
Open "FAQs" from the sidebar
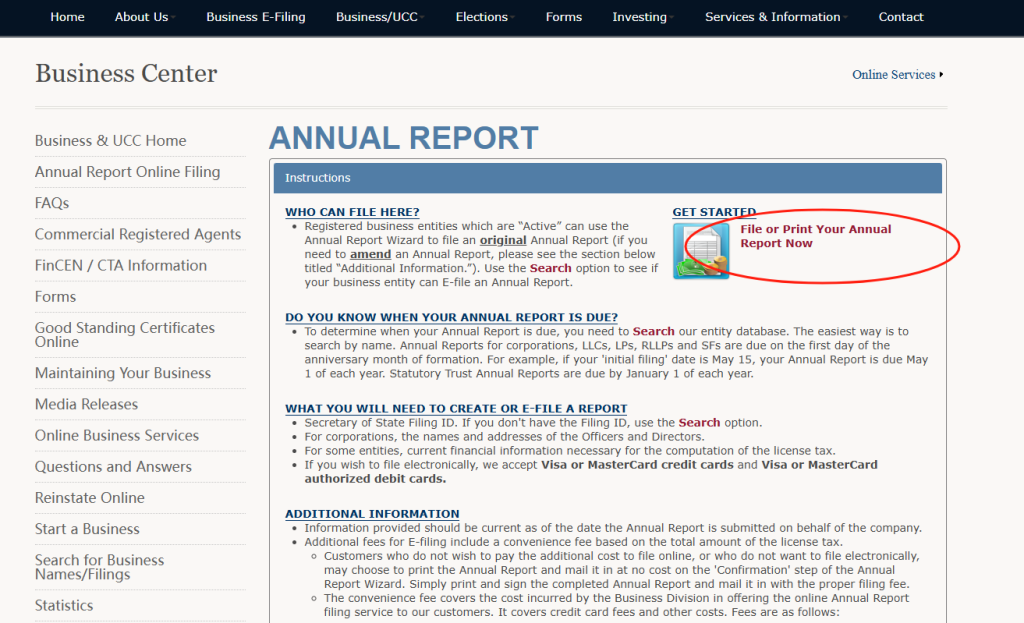(x=51, y=203)
